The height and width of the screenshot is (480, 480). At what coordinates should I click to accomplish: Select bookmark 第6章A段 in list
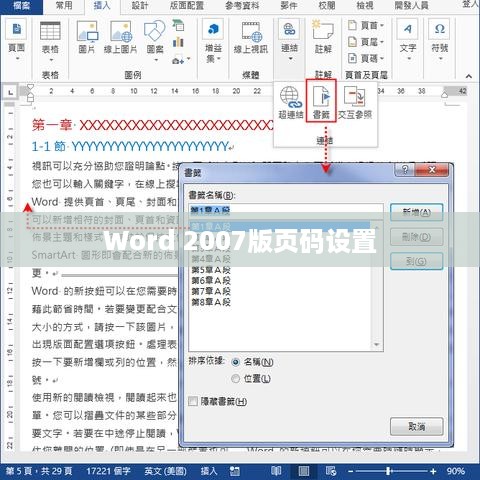pos(211,281)
